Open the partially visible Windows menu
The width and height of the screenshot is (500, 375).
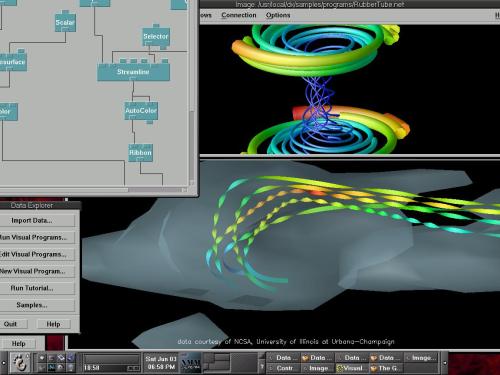coord(206,15)
